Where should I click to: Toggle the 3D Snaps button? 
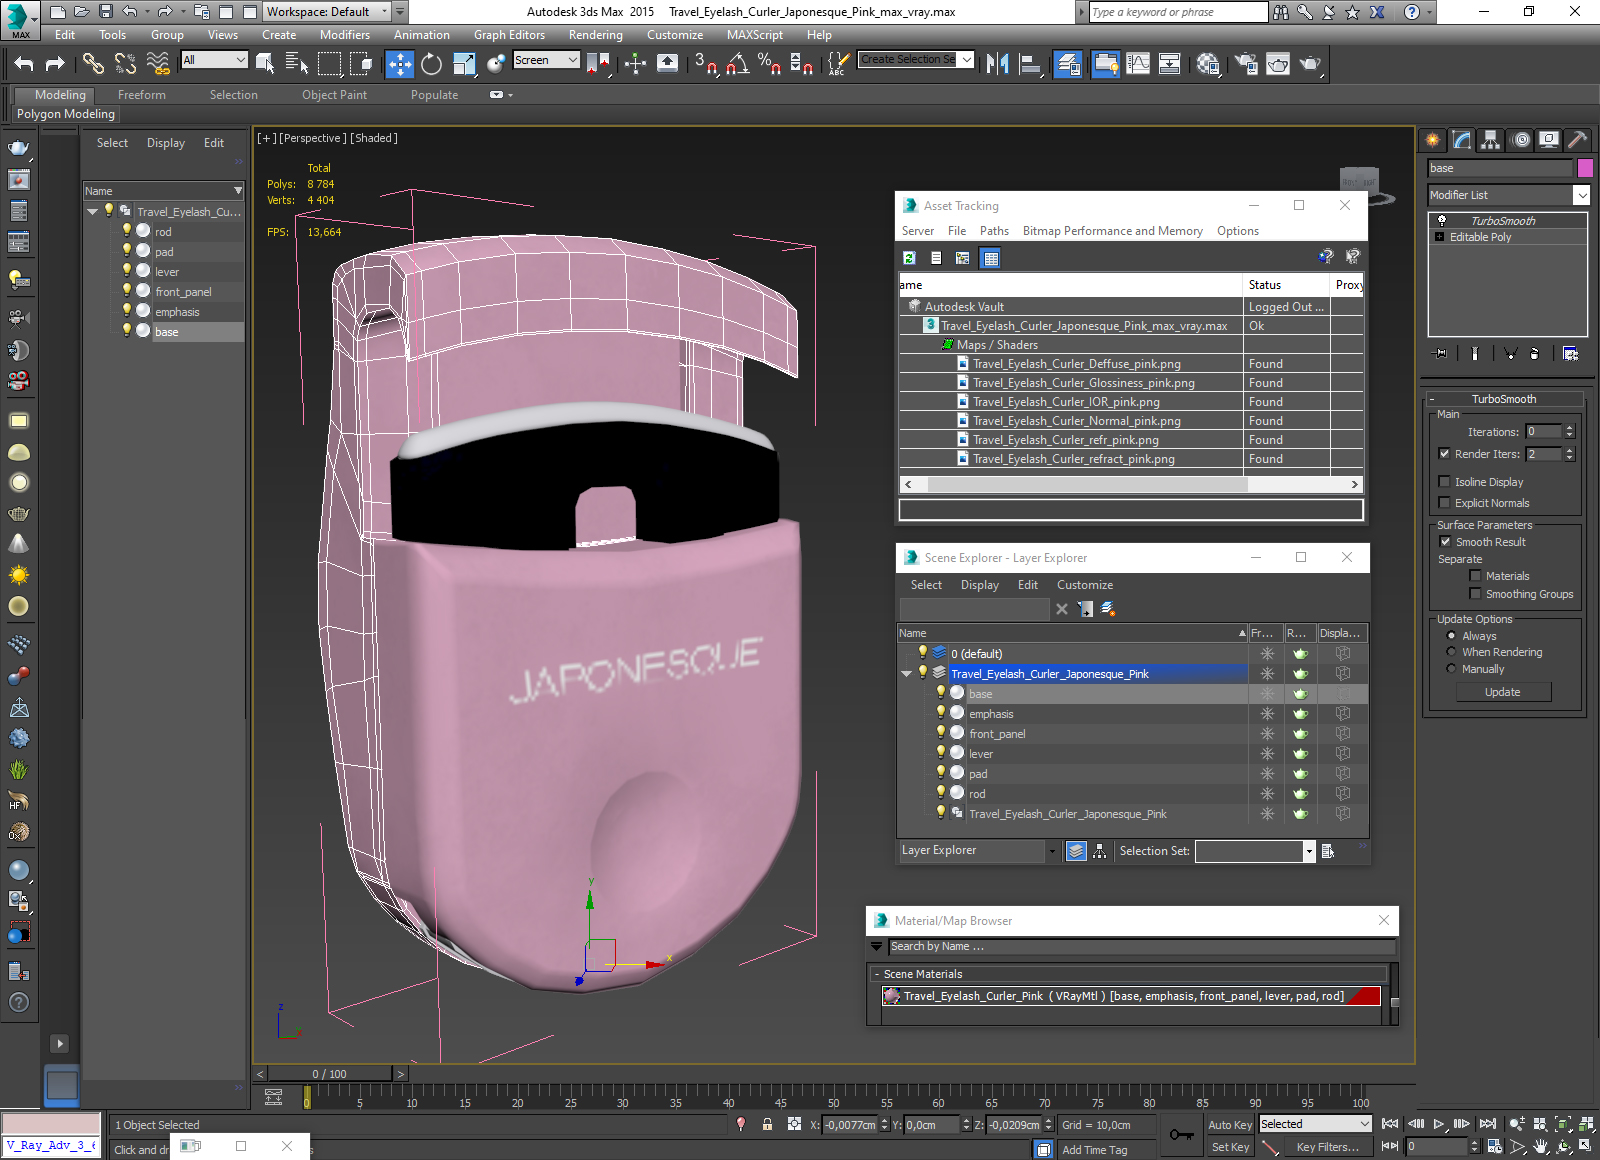pos(706,64)
